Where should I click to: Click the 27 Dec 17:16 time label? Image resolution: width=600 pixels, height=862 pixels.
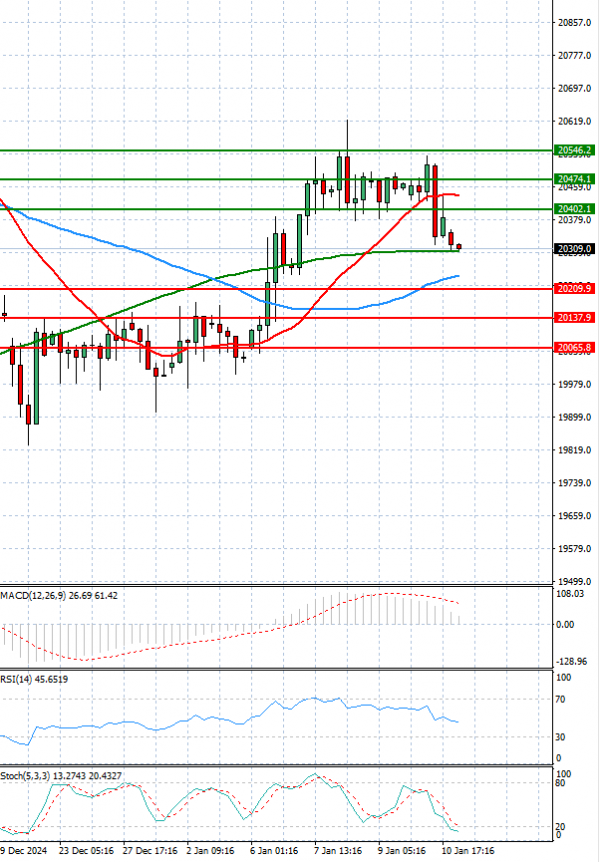coord(150,850)
